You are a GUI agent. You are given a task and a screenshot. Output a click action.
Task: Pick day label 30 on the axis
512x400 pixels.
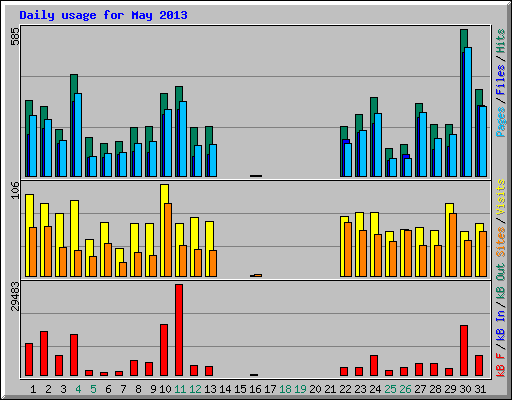[x=465, y=389]
